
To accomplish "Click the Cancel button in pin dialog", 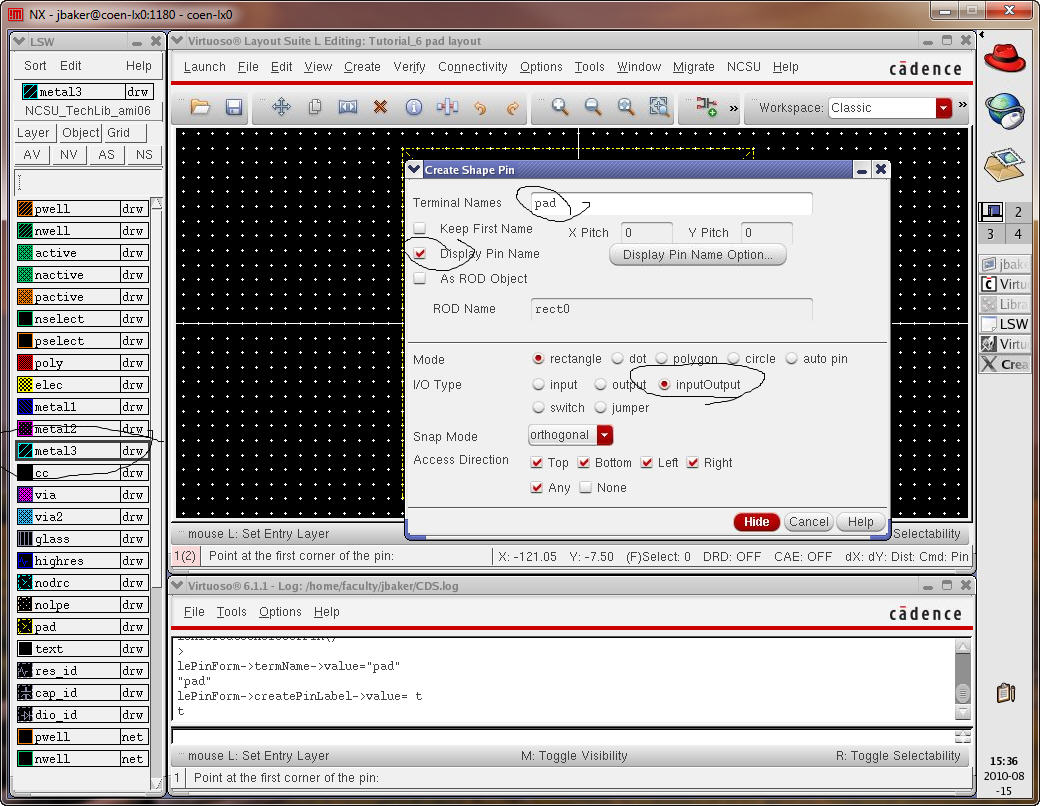I will point(808,522).
